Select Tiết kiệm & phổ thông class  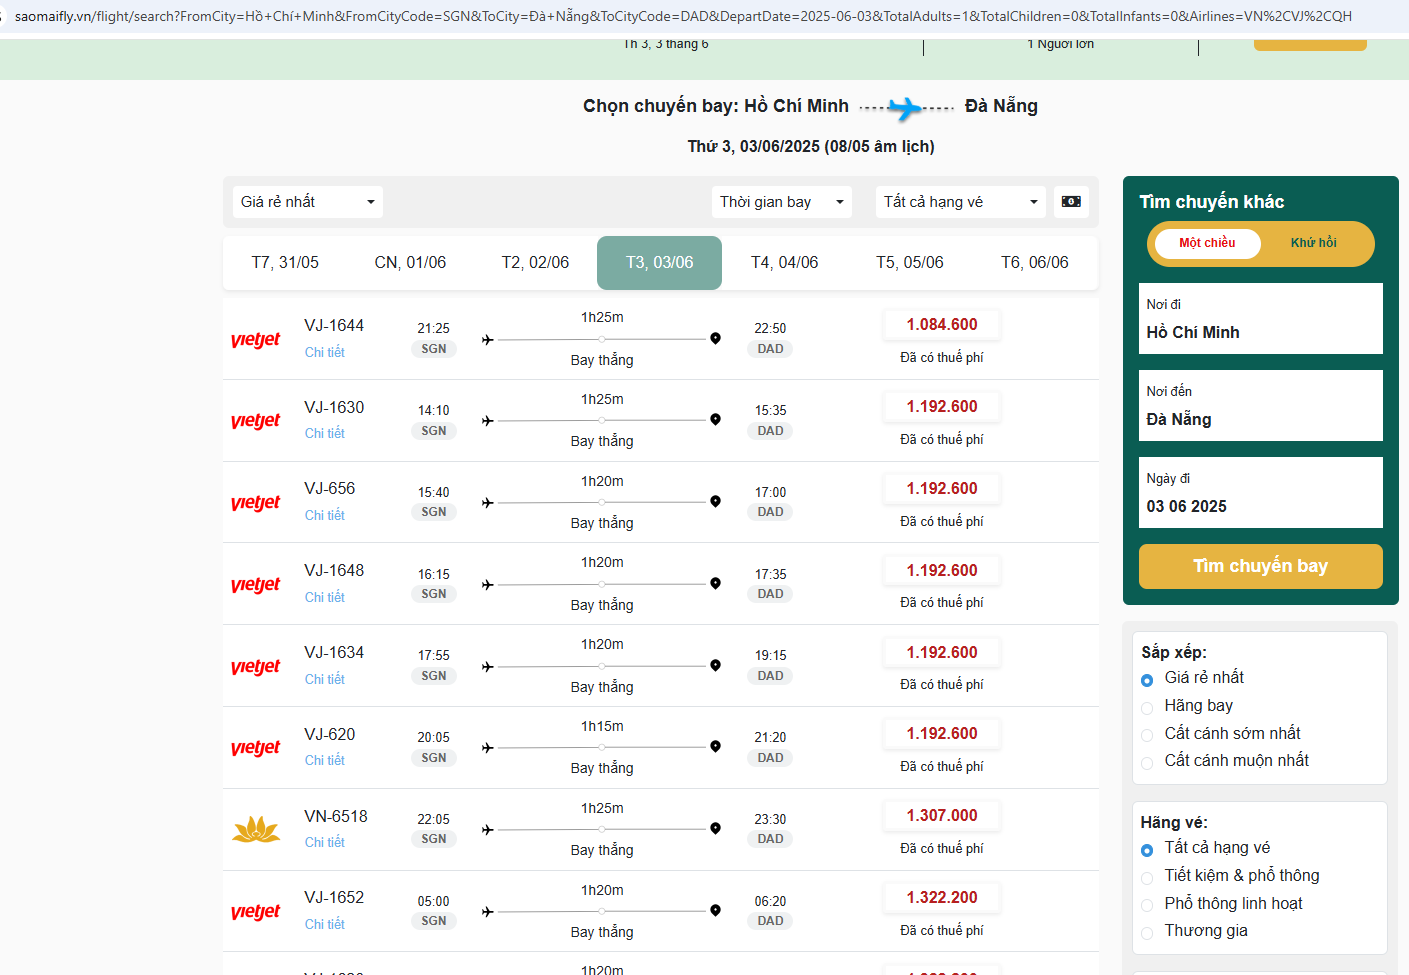[x=1147, y=878]
